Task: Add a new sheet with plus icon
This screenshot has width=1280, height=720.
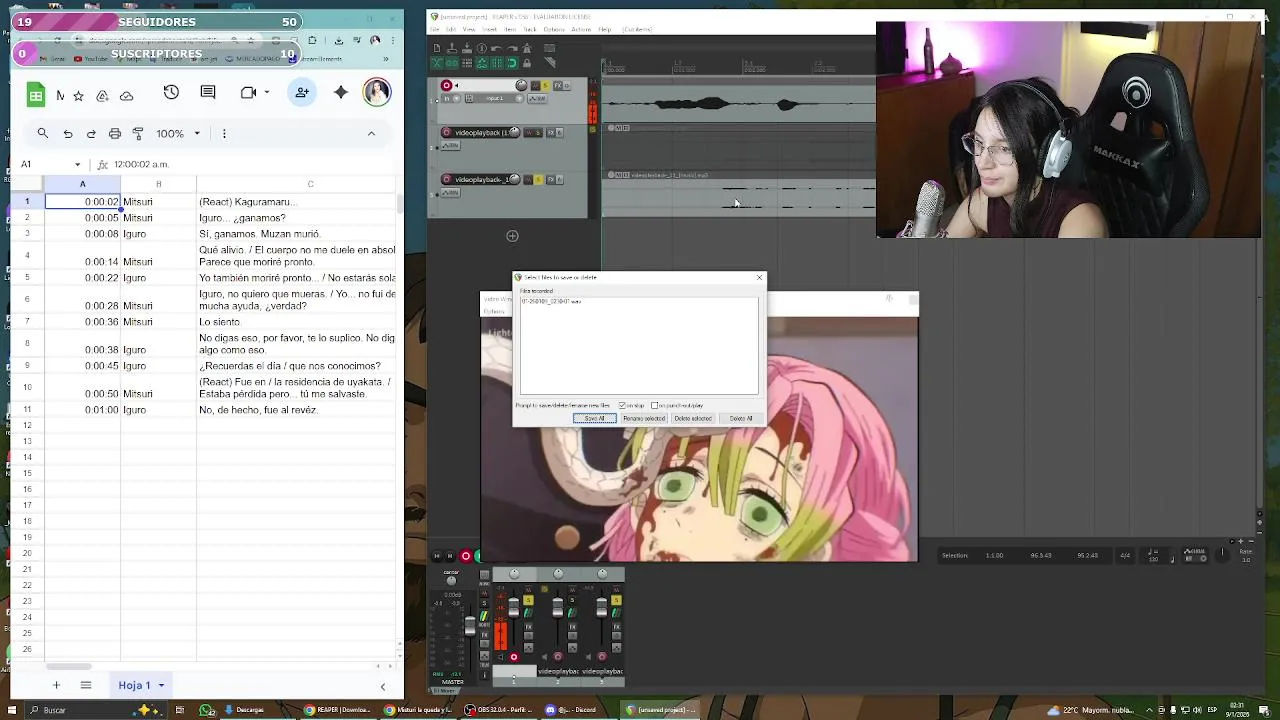Action: (56, 685)
